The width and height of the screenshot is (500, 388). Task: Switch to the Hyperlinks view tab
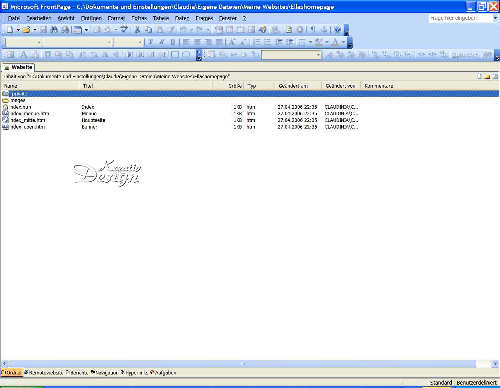click(x=134, y=373)
